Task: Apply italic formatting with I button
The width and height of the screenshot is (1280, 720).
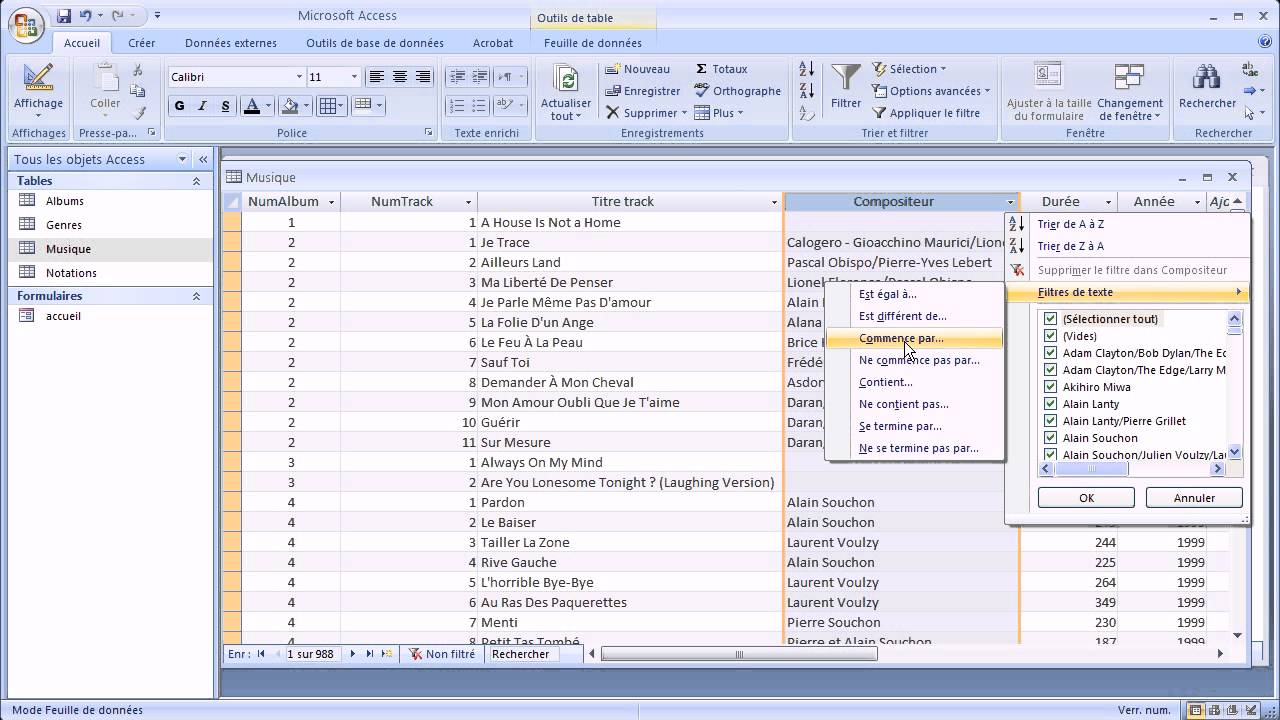Action: coord(202,106)
